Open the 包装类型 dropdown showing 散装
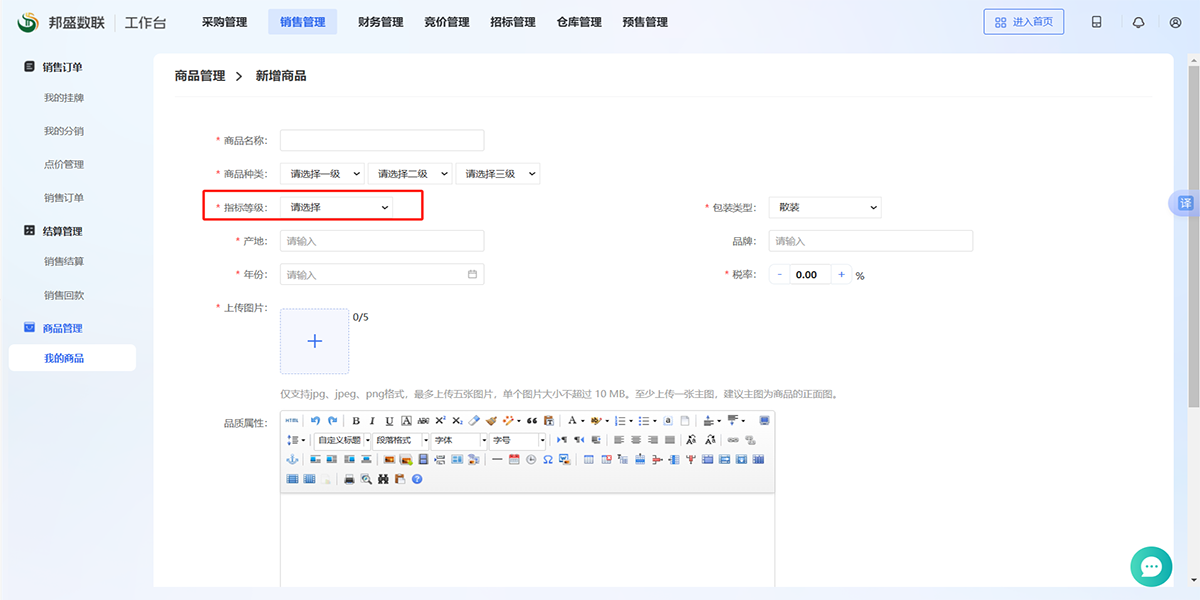1200x600 pixels. [825, 207]
